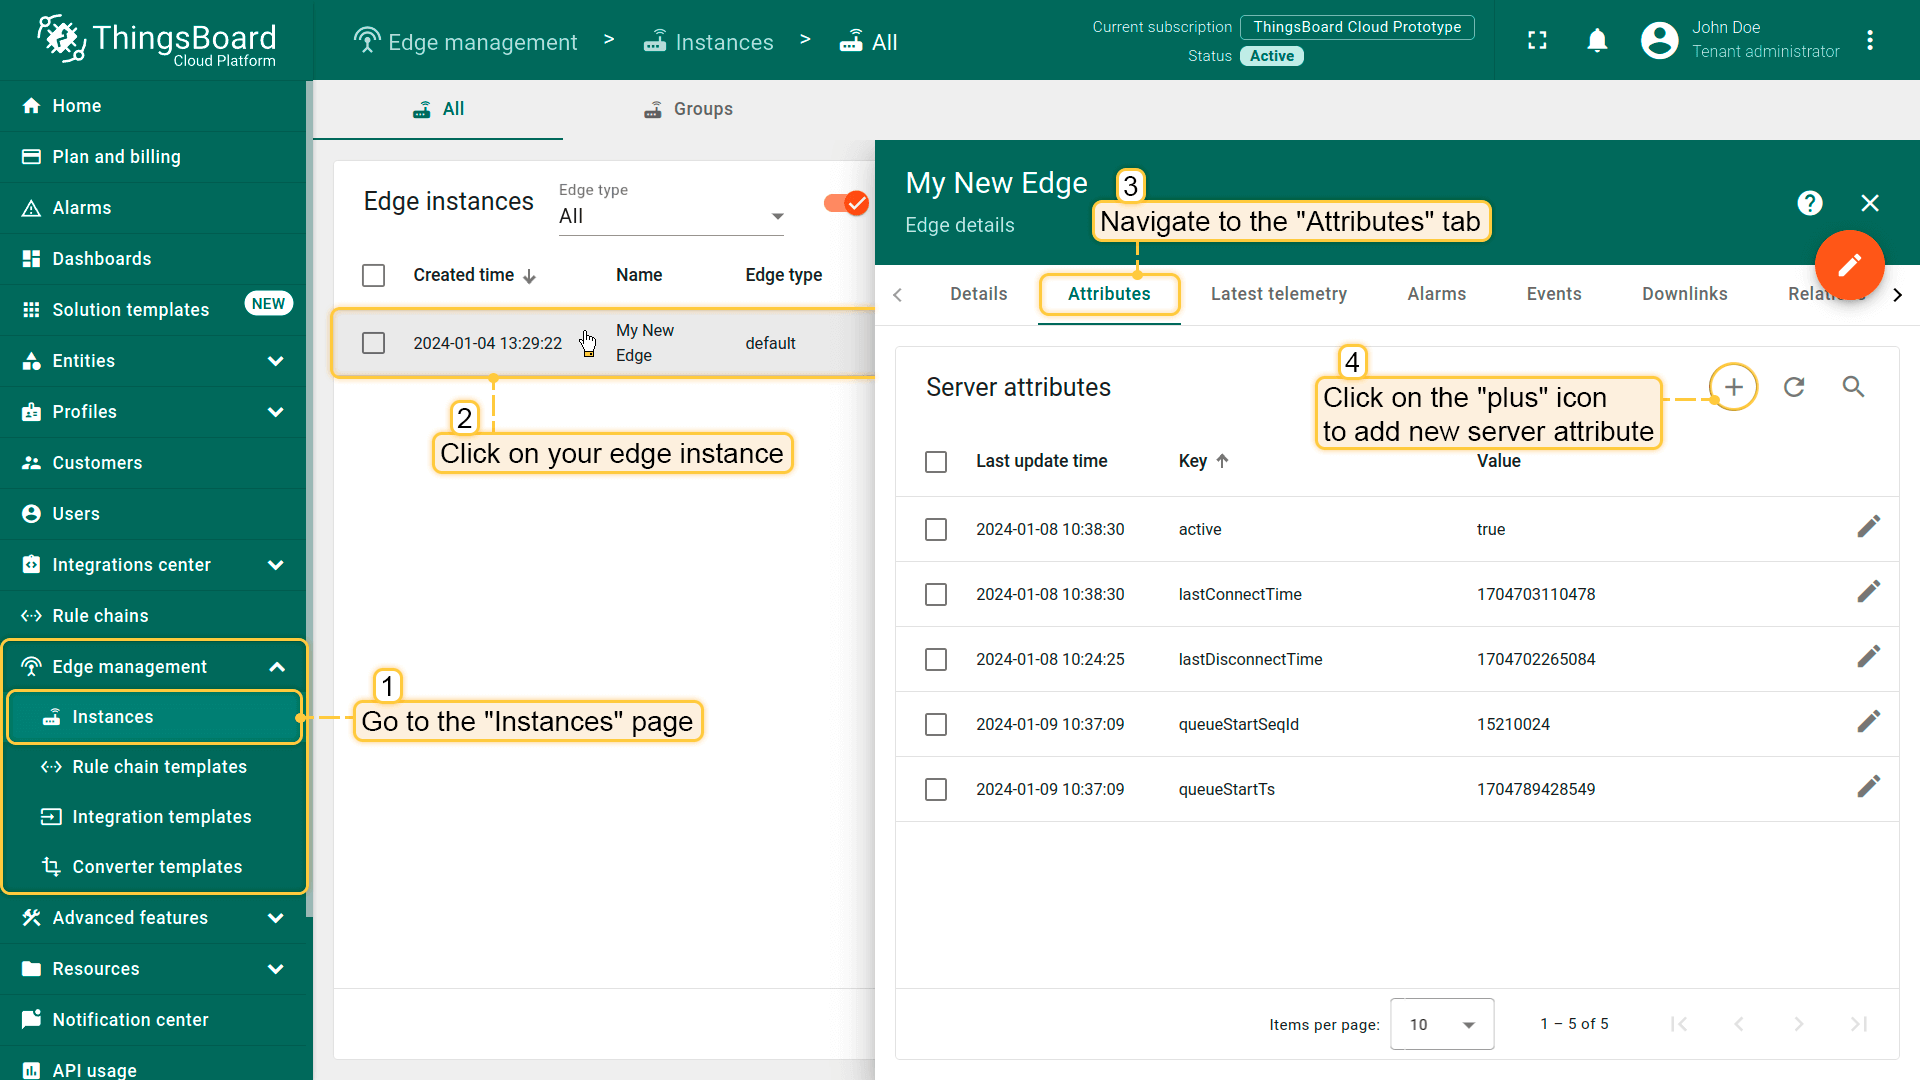Click the plus icon to add server attribute
The height and width of the screenshot is (1080, 1920).
coord(1733,387)
